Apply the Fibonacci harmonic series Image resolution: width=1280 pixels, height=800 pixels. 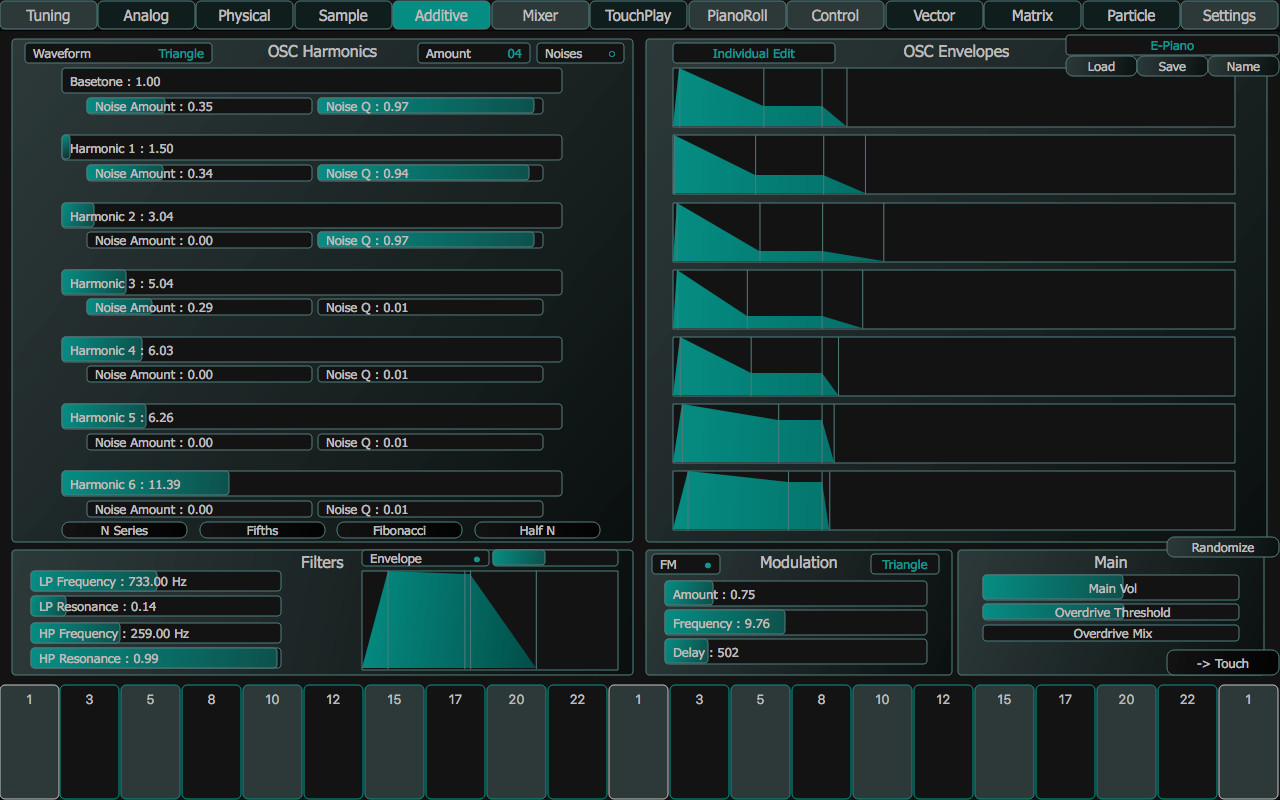pyautogui.click(x=399, y=530)
